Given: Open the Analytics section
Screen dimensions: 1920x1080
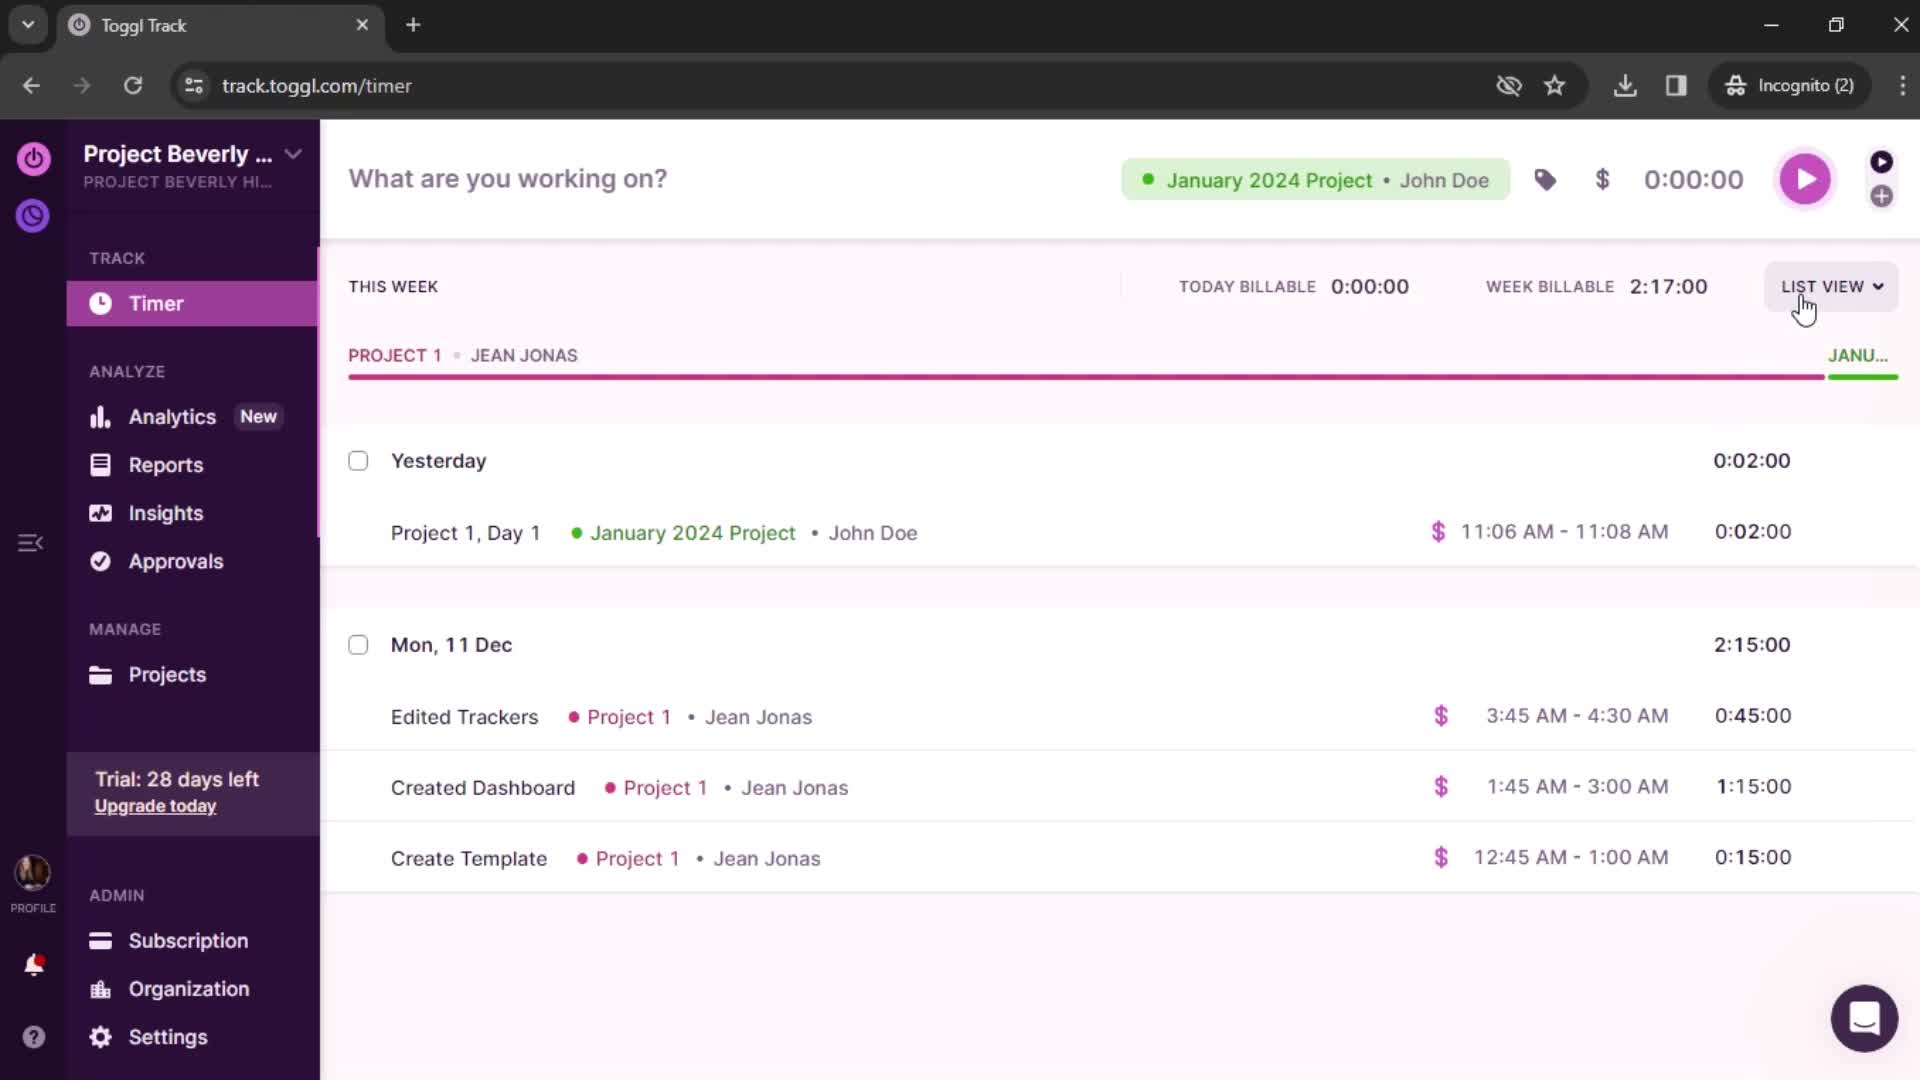Looking at the screenshot, I should 173,417.
